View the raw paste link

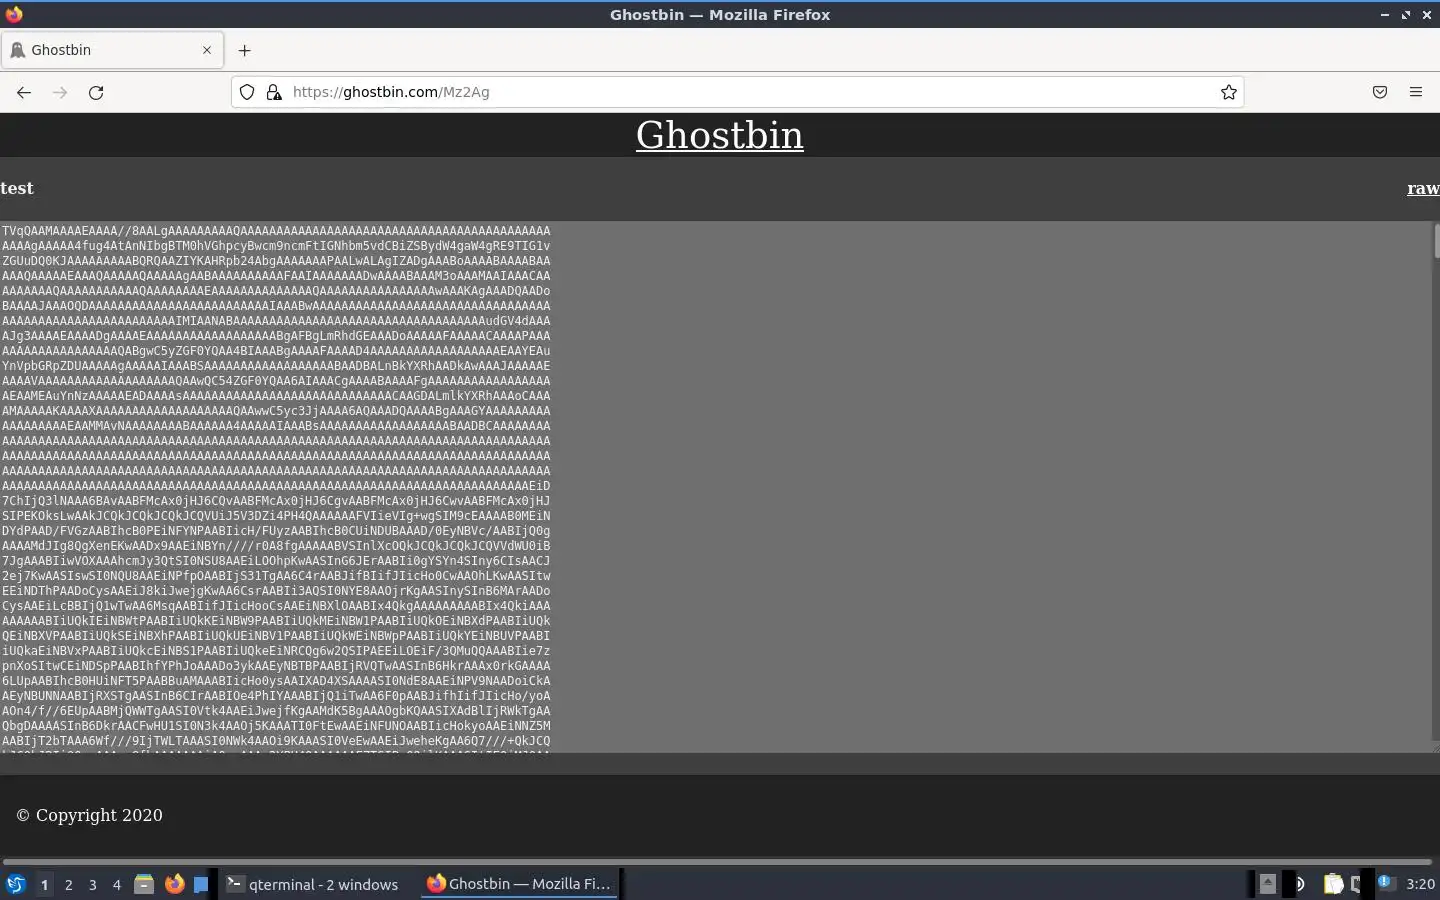[x=1423, y=188]
